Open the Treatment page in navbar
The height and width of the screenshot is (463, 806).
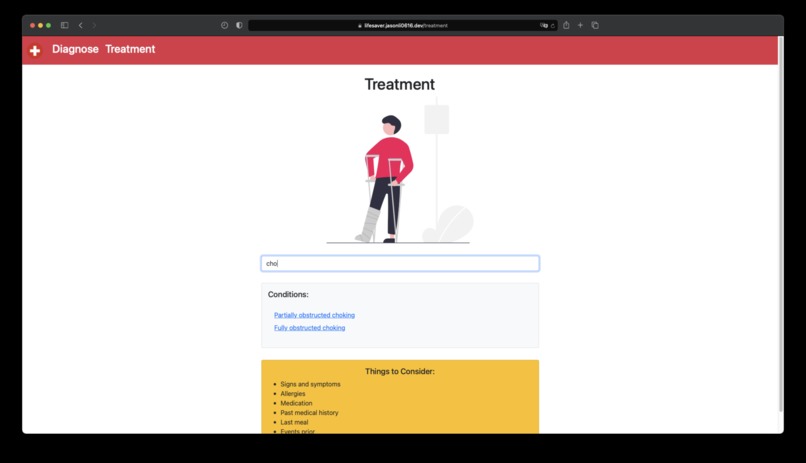click(130, 49)
